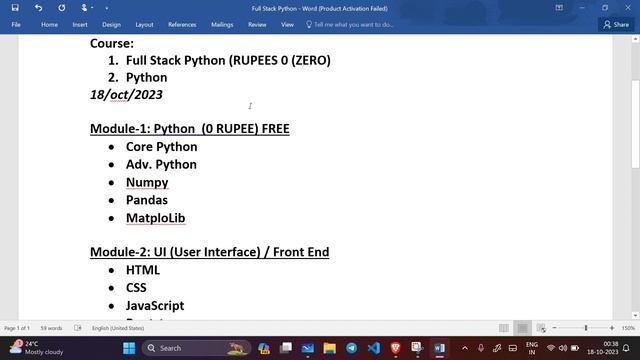Screen dimensions: 640x360
Task: Click the Word icon on taskbar
Action: point(440,348)
